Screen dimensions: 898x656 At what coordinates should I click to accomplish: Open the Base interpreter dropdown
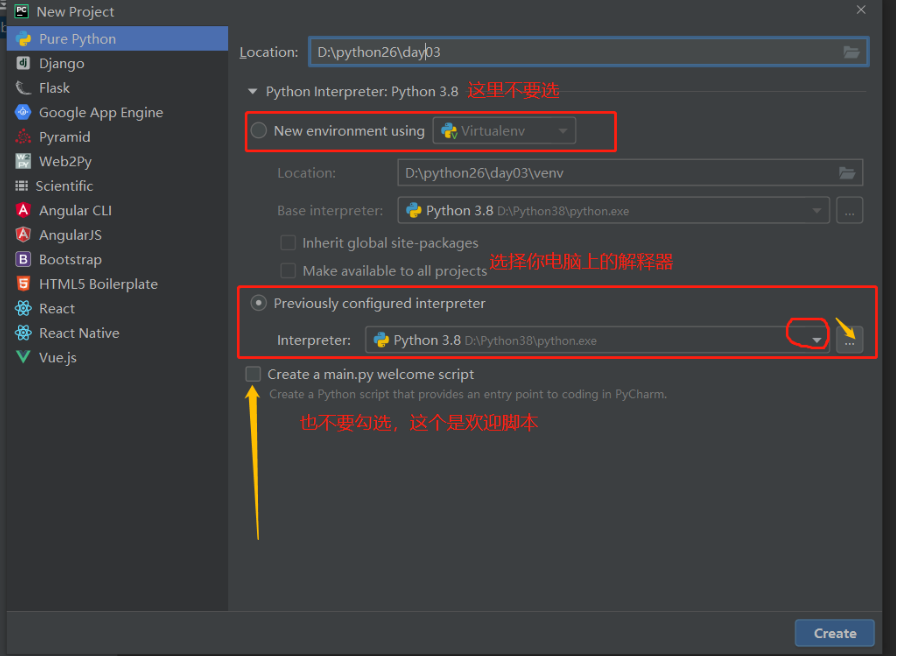click(613, 211)
